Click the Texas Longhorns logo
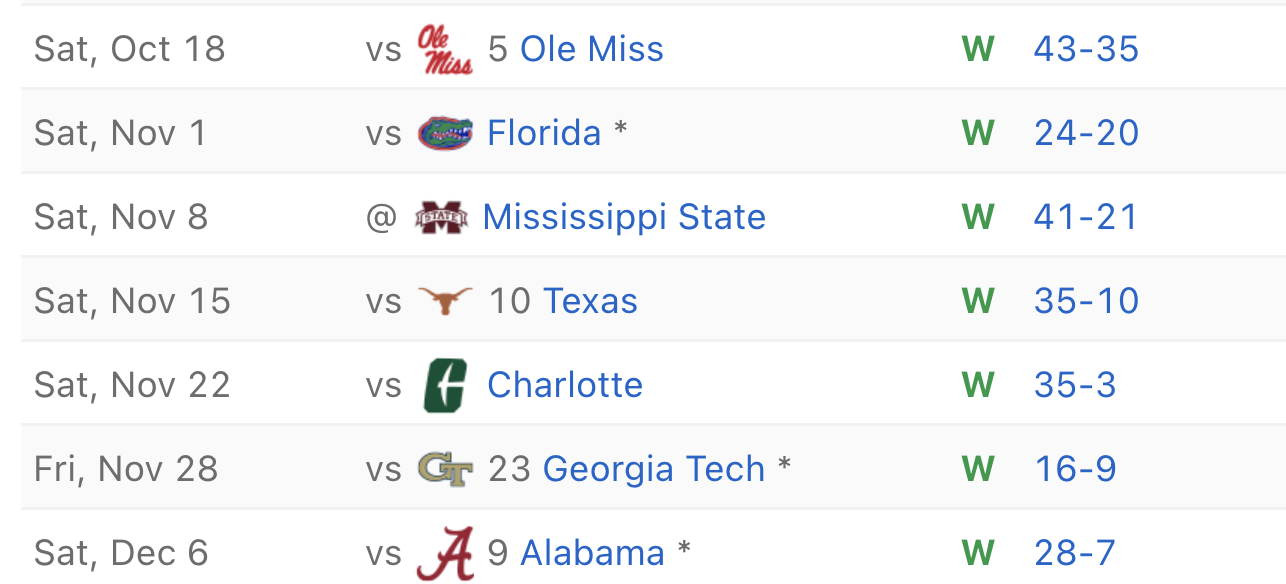Screen dimensions: 1286x584 (445, 301)
